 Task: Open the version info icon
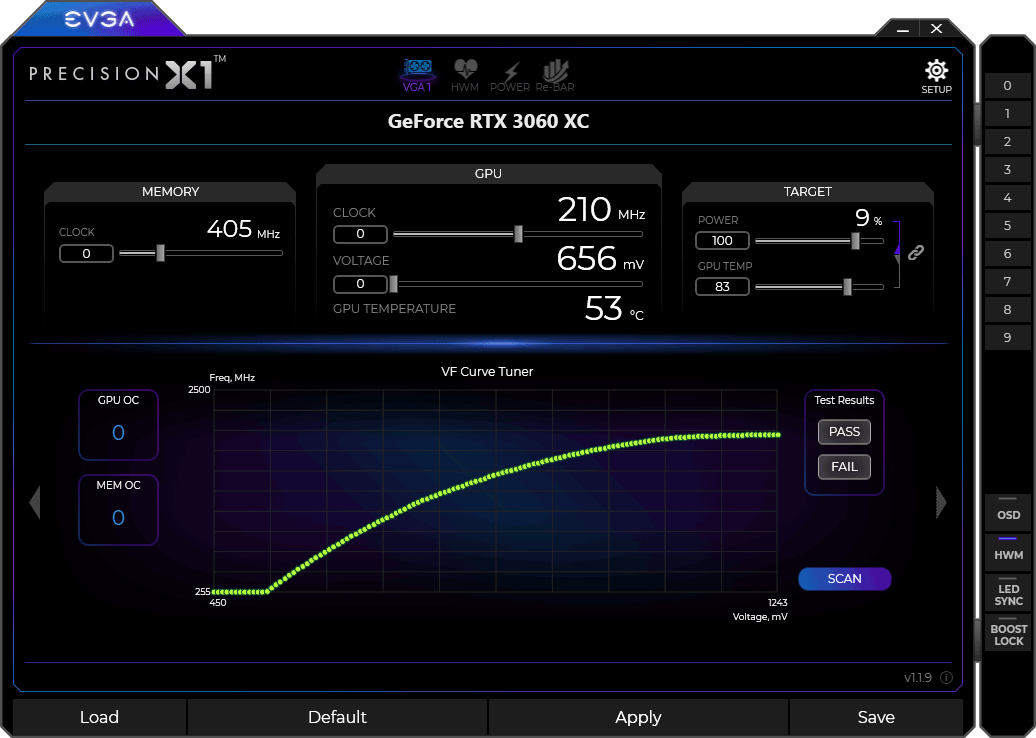point(946,677)
